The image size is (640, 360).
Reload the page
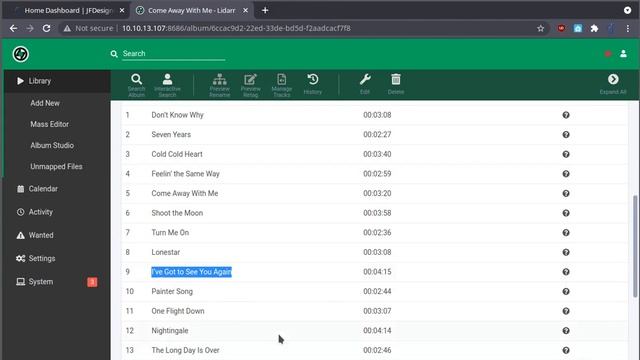click(46, 28)
